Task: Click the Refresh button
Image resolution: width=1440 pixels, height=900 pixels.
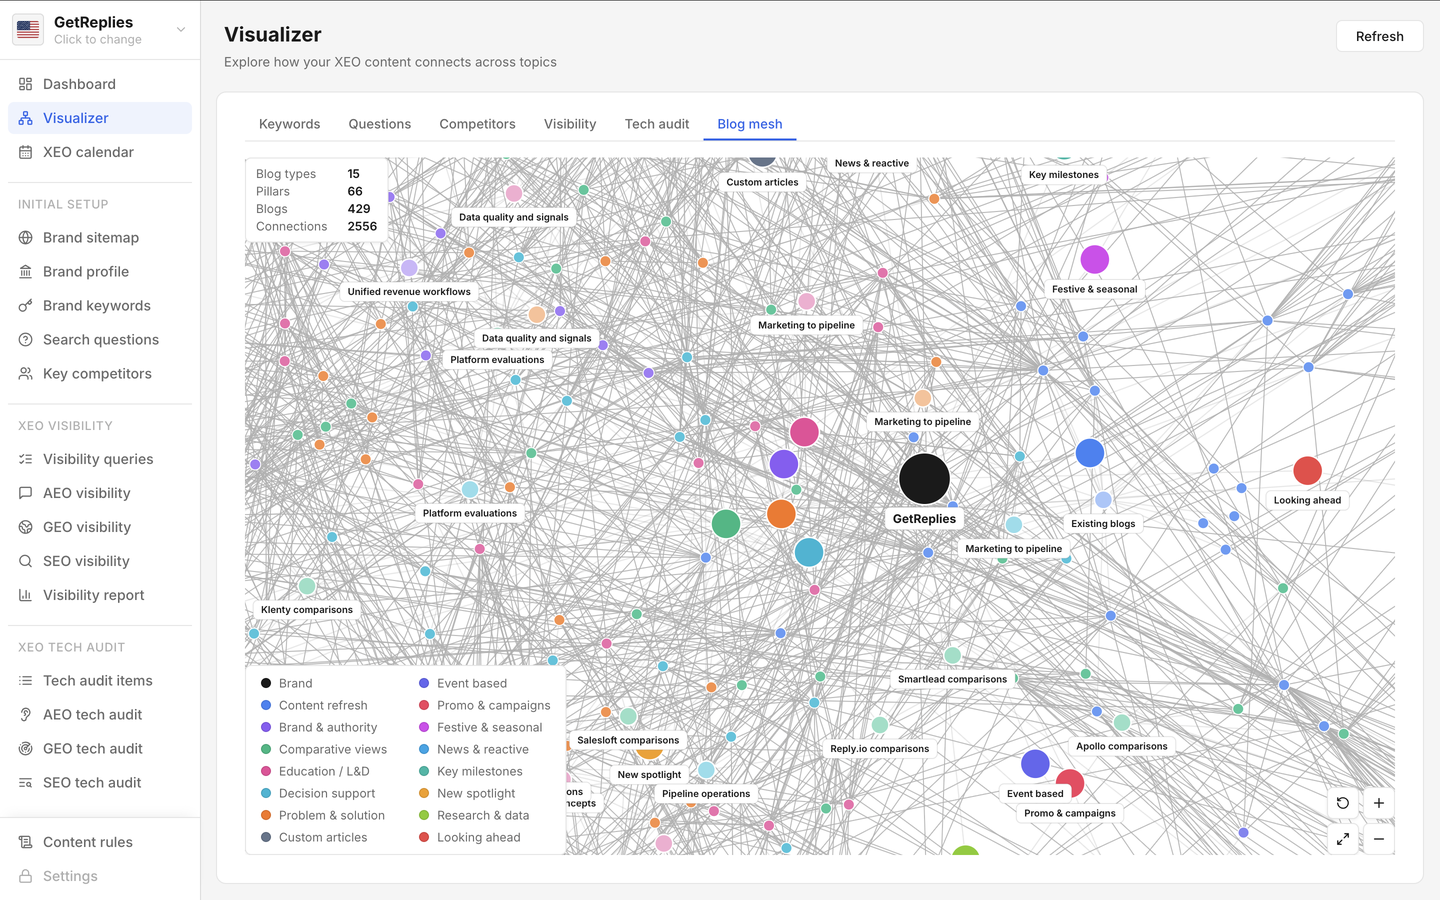Action: click(x=1380, y=36)
